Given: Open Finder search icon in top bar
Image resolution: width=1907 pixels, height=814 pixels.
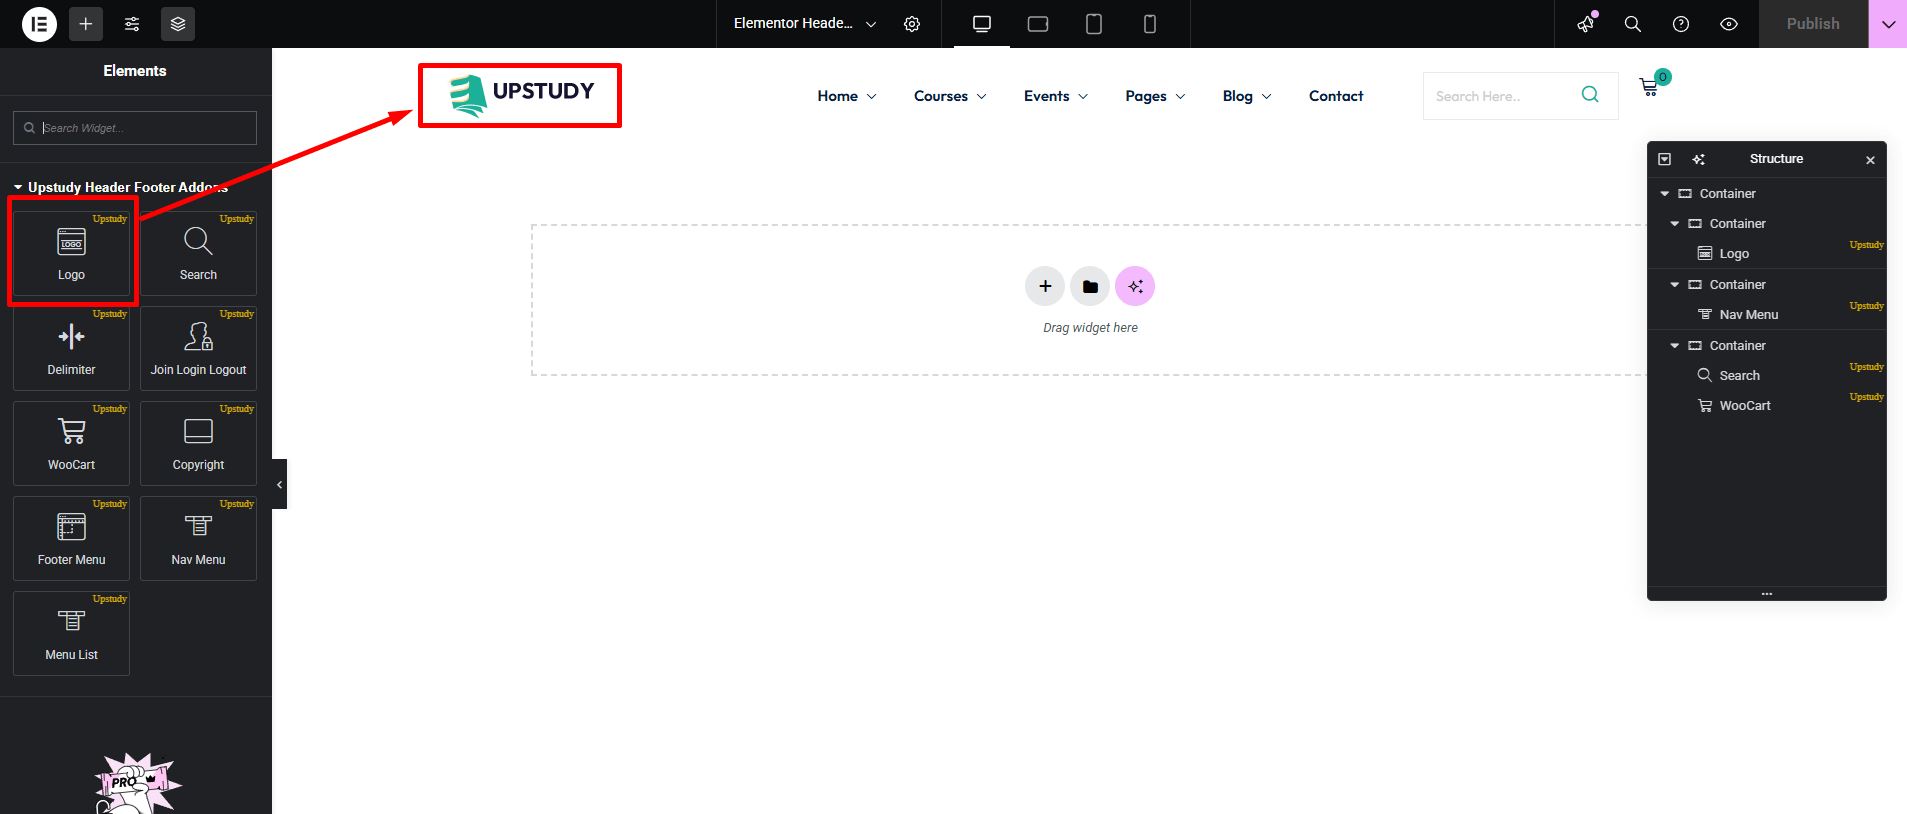Looking at the screenshot, I should 1633,24.
